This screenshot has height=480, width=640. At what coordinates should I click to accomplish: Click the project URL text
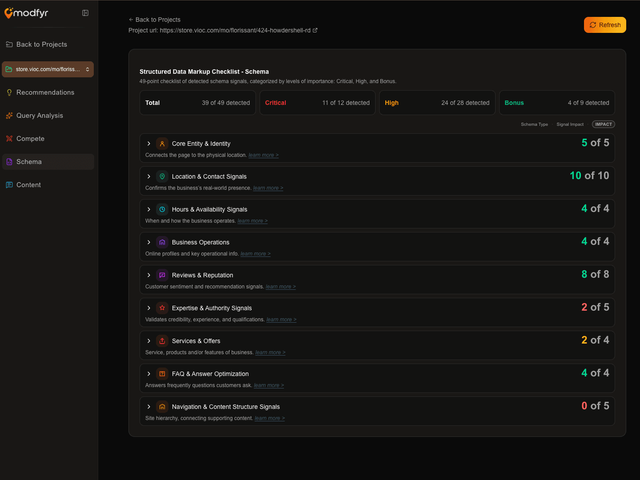(x=235, y=31)
